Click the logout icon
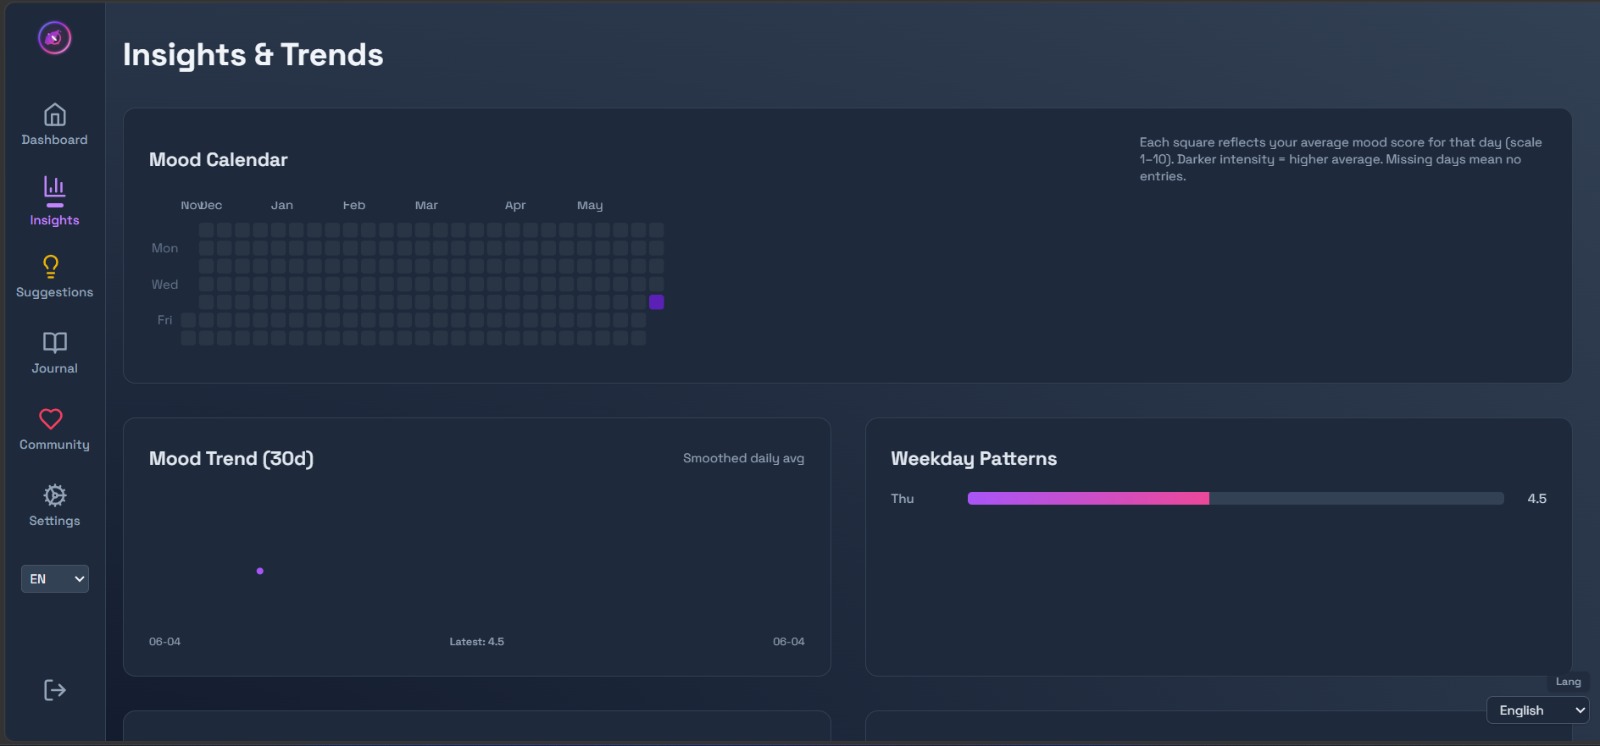The image size is (1600, 746). (x=55, y=690)
